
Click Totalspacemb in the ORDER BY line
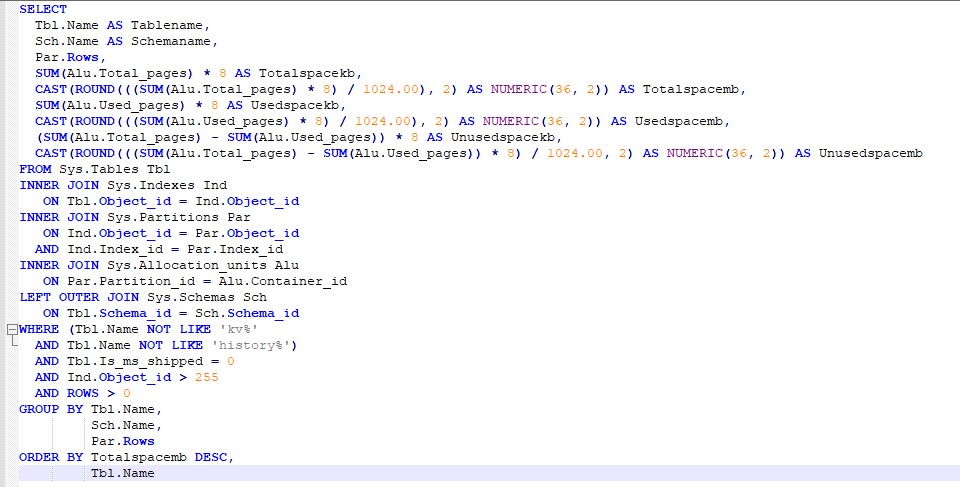coord(139,457)
